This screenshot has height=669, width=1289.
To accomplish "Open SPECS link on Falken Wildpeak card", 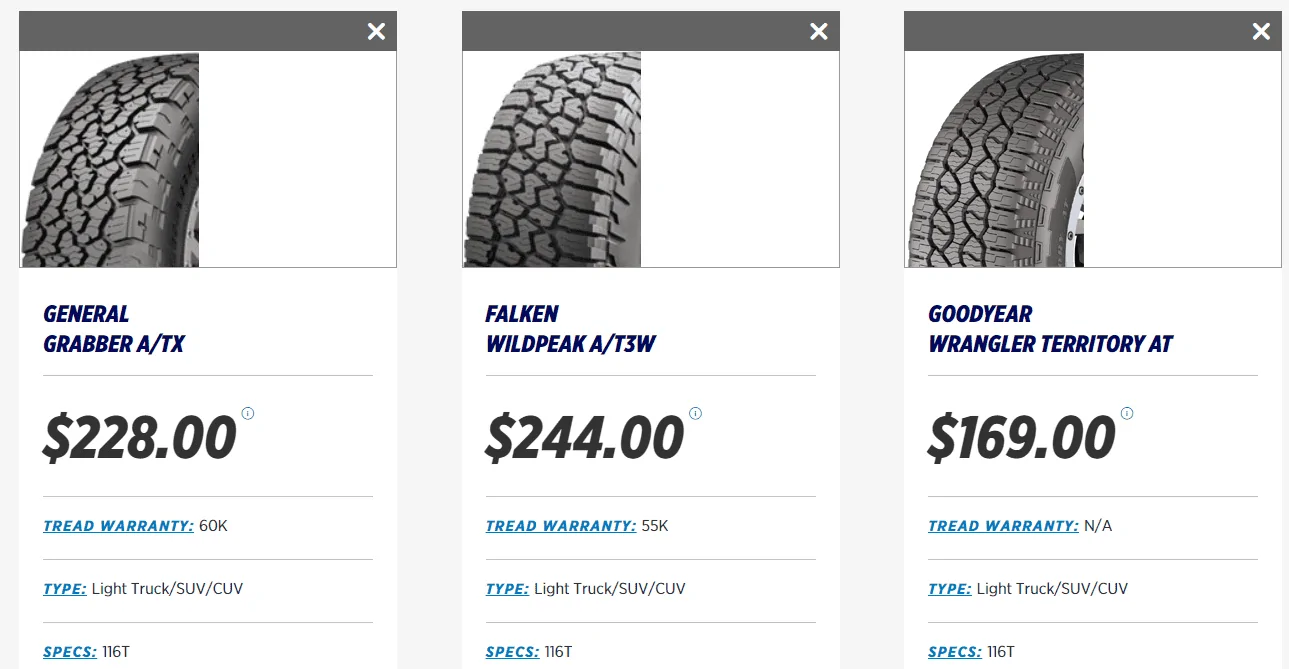I will coord(513,651).
